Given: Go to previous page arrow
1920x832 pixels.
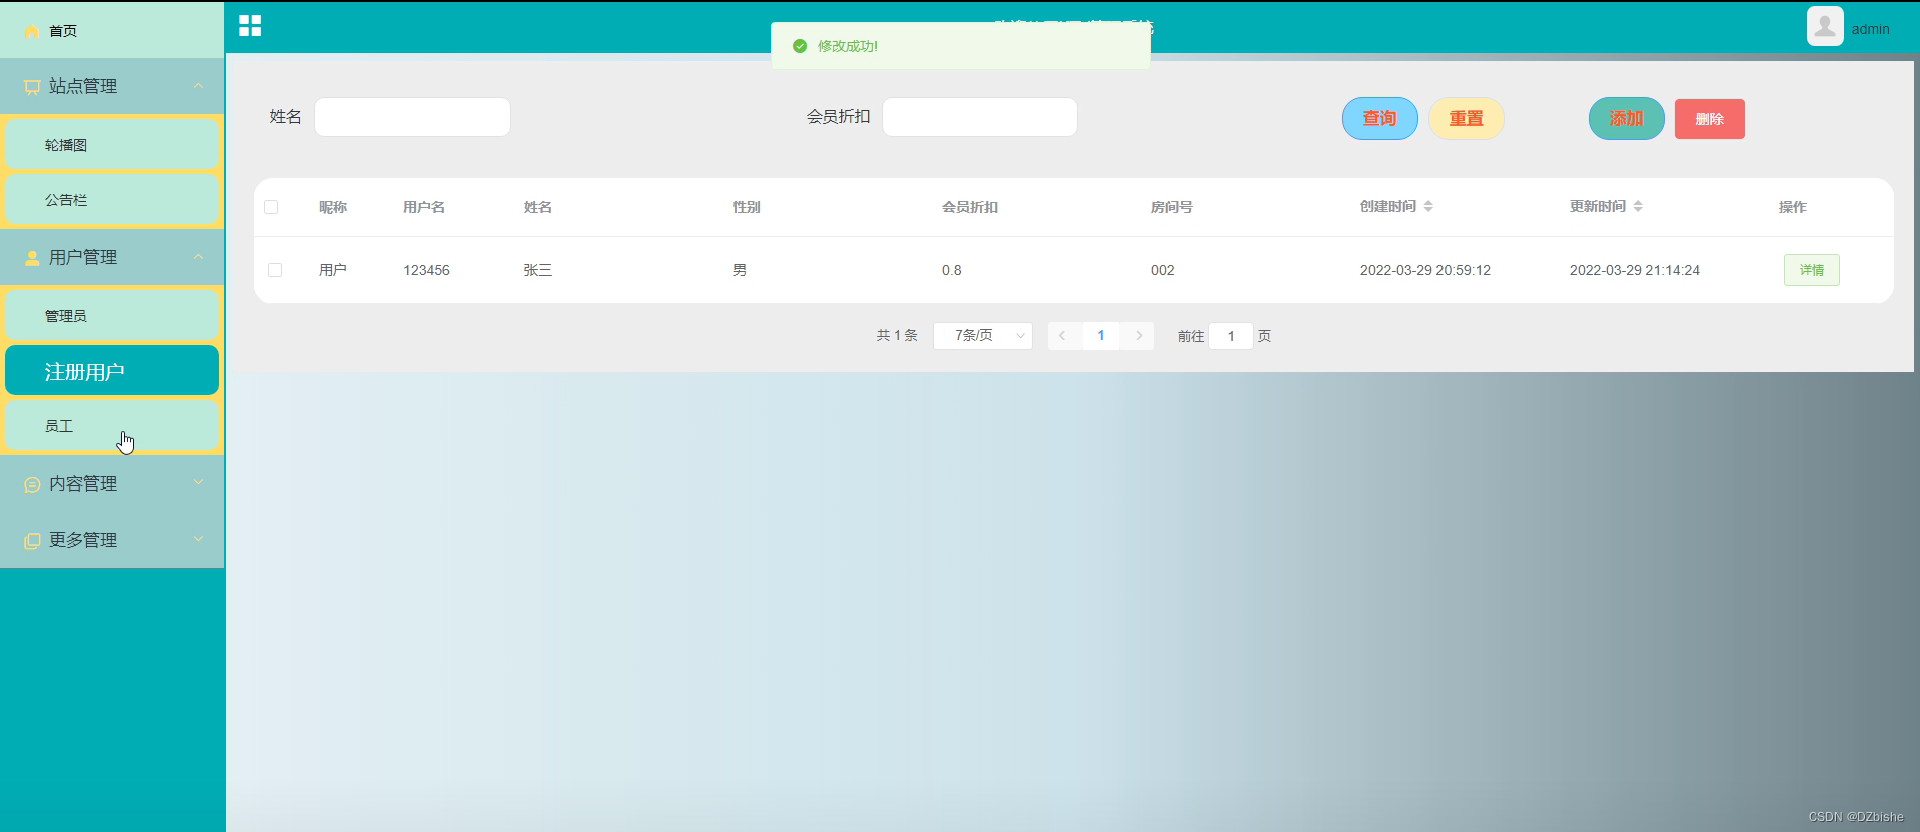Looking at the screenshot, I should 1062,336.
